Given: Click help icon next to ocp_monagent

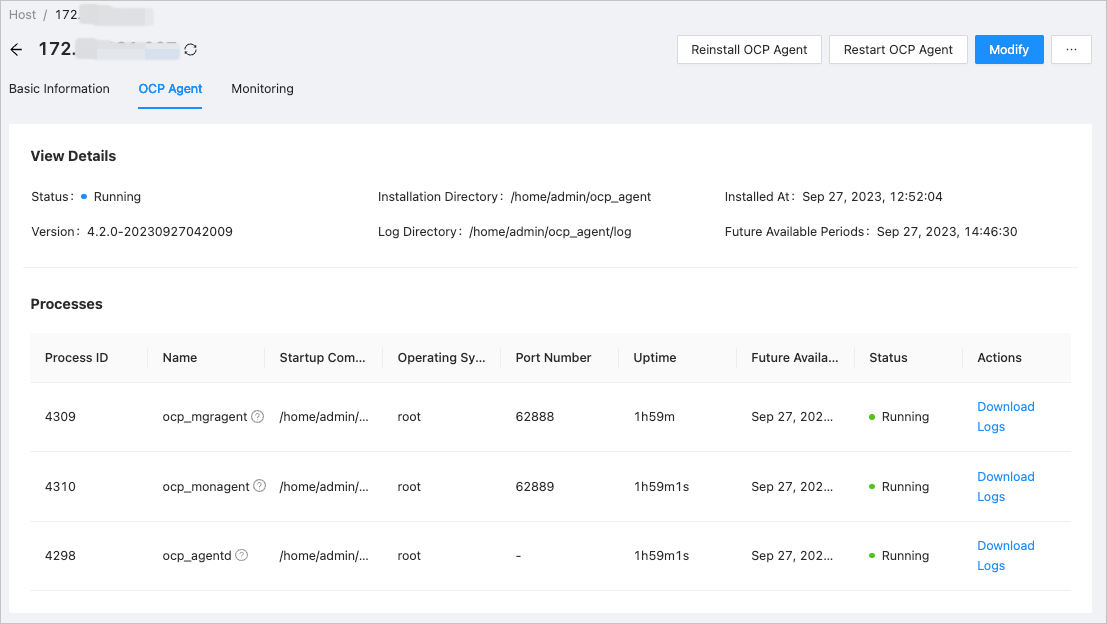Looking at the screenshot, I should pyautogui.click(x=259, y=487).
